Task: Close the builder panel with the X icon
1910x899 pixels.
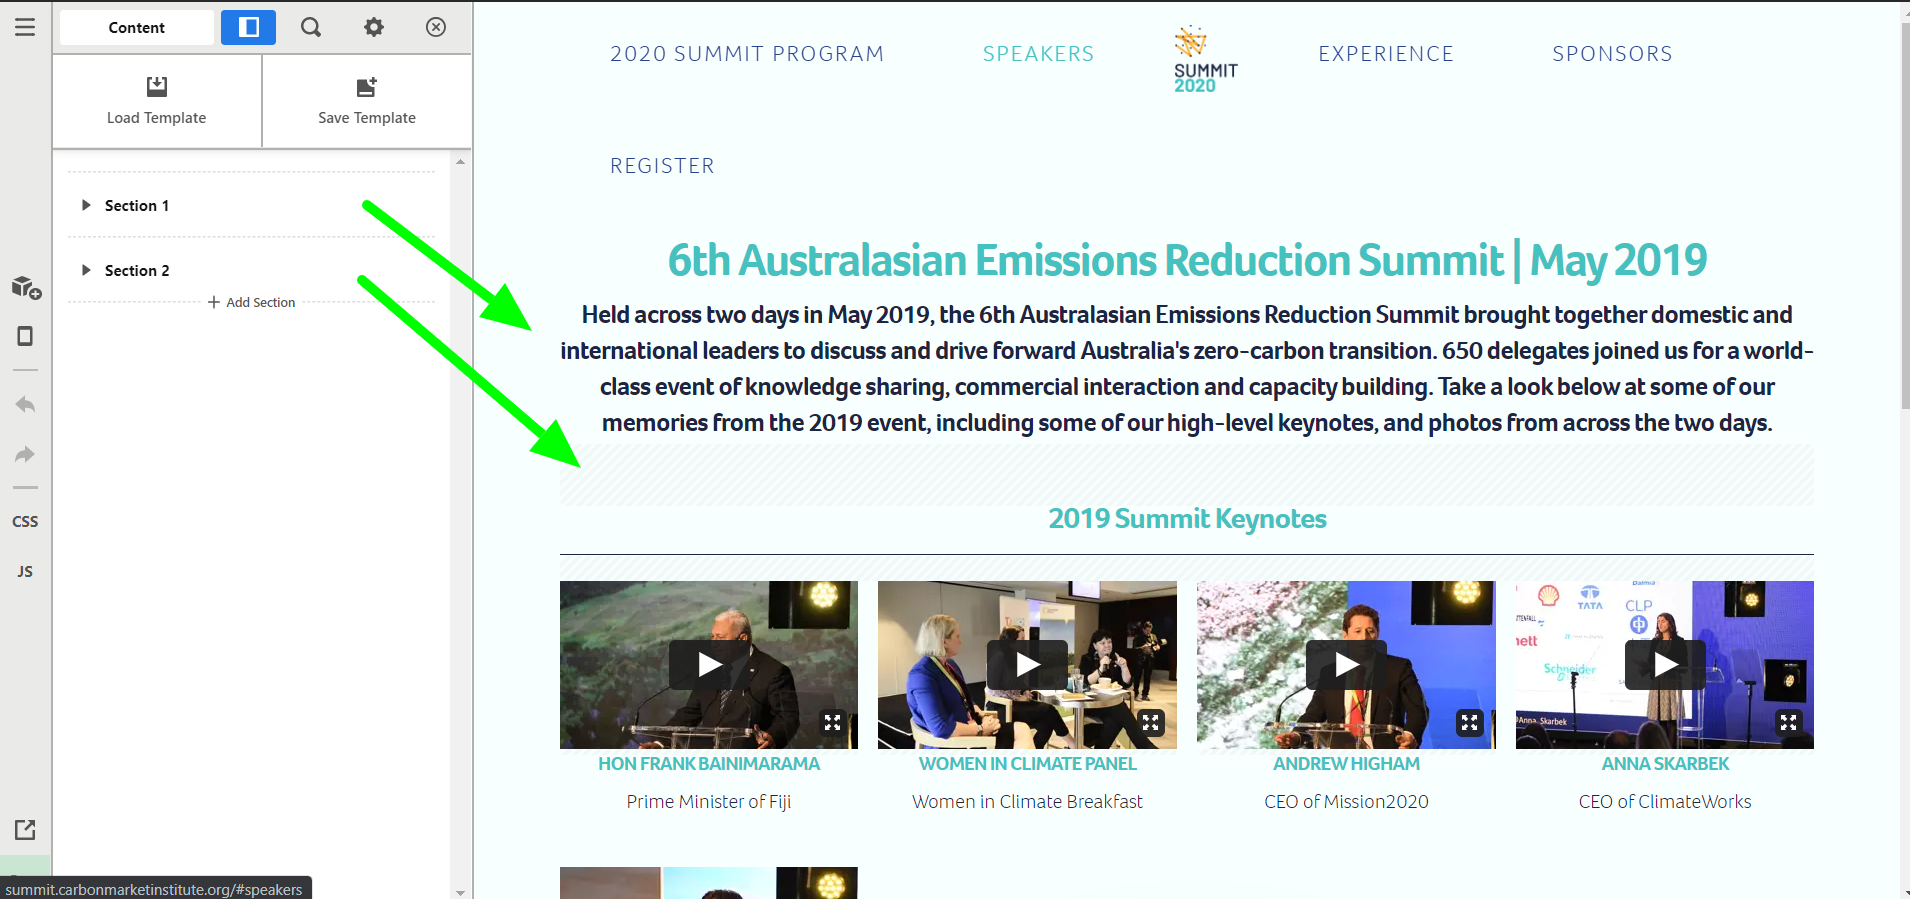Action: click(436, 27)
